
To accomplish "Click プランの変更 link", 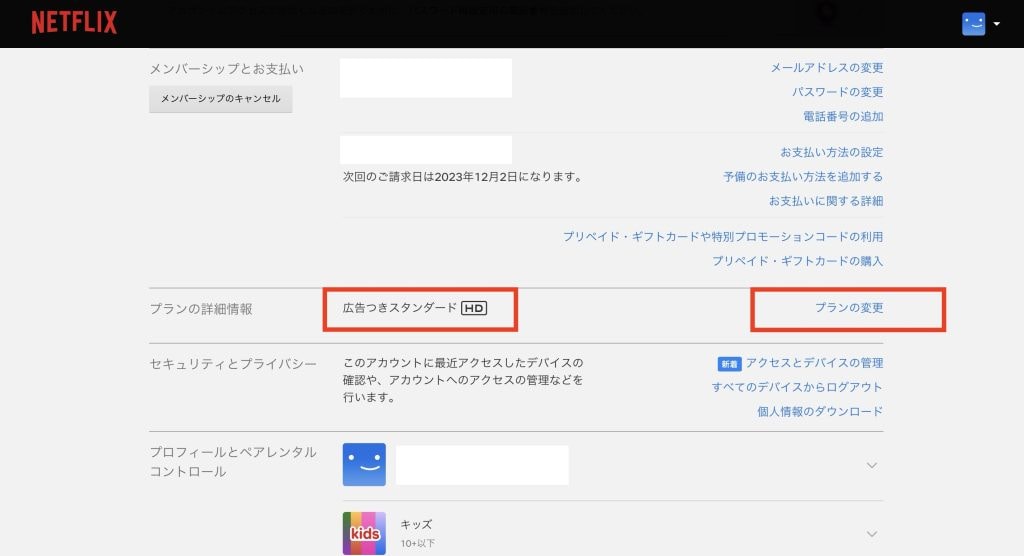I will 848,308.
